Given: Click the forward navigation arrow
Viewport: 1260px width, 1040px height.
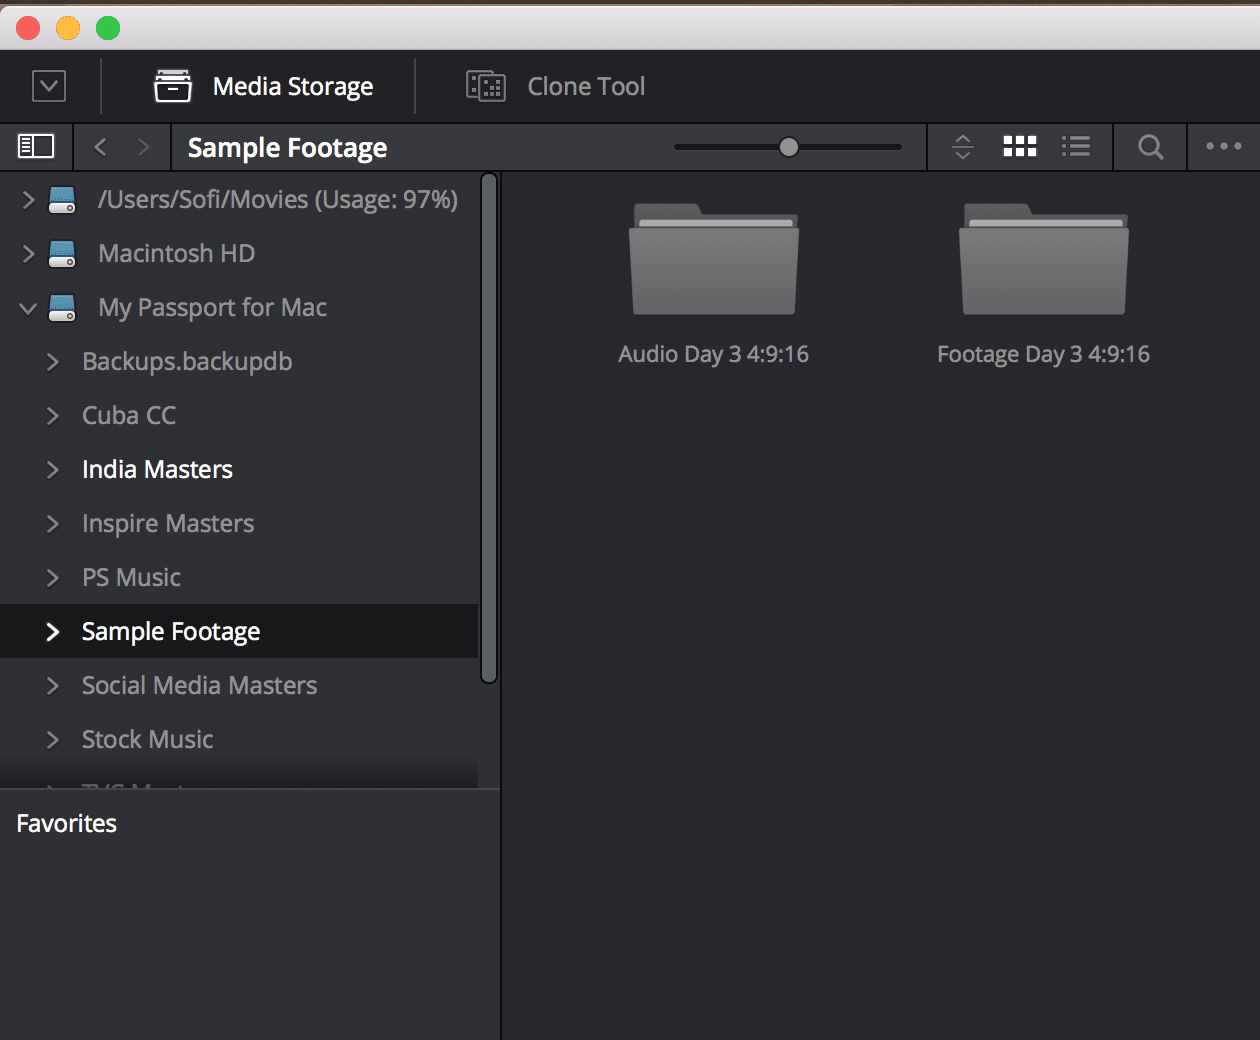Looking at the screenshot, I should [144, 146].
